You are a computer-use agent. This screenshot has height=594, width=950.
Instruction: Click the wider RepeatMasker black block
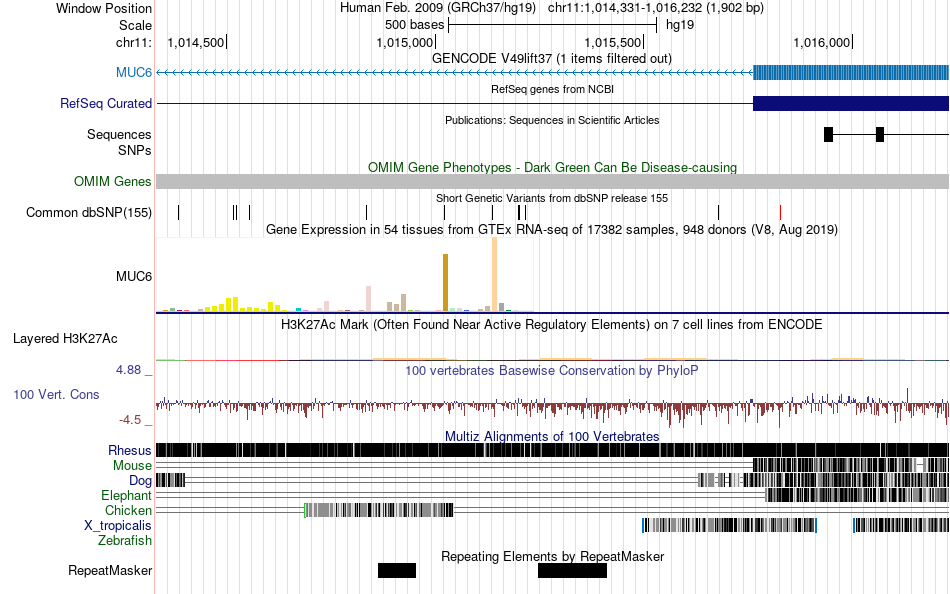pos(573,570)
